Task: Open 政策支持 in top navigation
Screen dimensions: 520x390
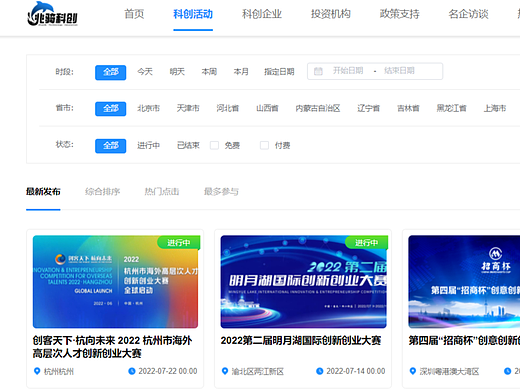Action: pyautogui.click(x=399, y=14)
